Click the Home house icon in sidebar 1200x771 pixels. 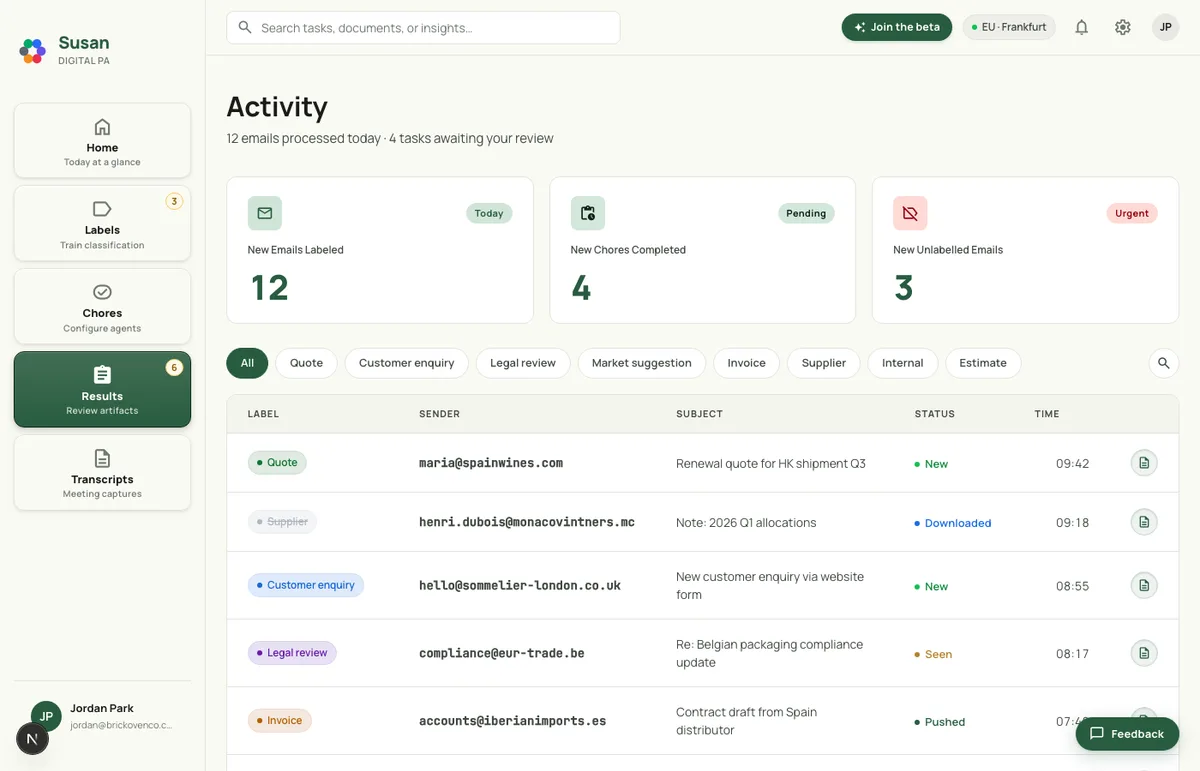pos(102,127)
